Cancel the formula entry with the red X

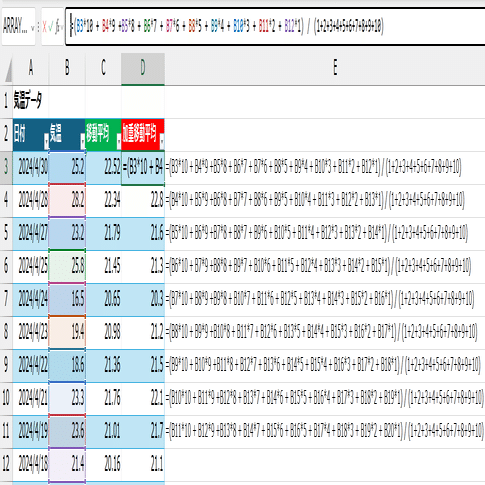pos(44,27)
